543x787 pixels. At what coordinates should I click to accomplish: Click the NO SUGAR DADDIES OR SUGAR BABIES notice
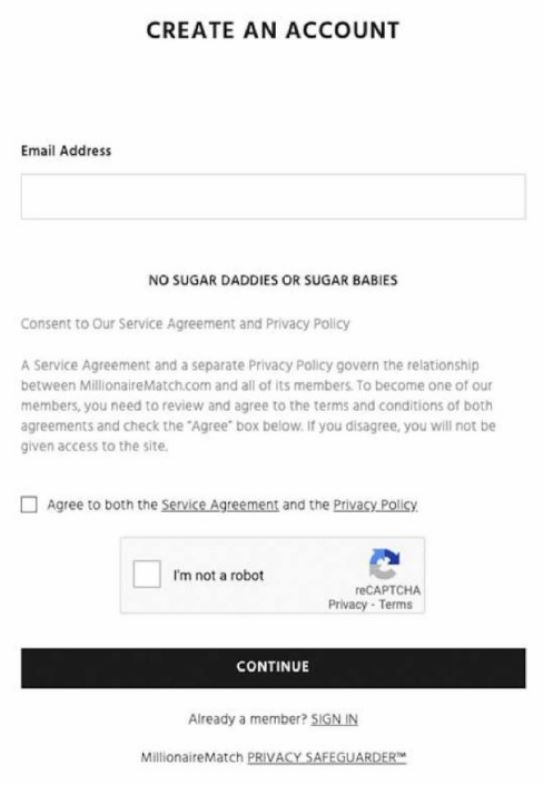273,280
